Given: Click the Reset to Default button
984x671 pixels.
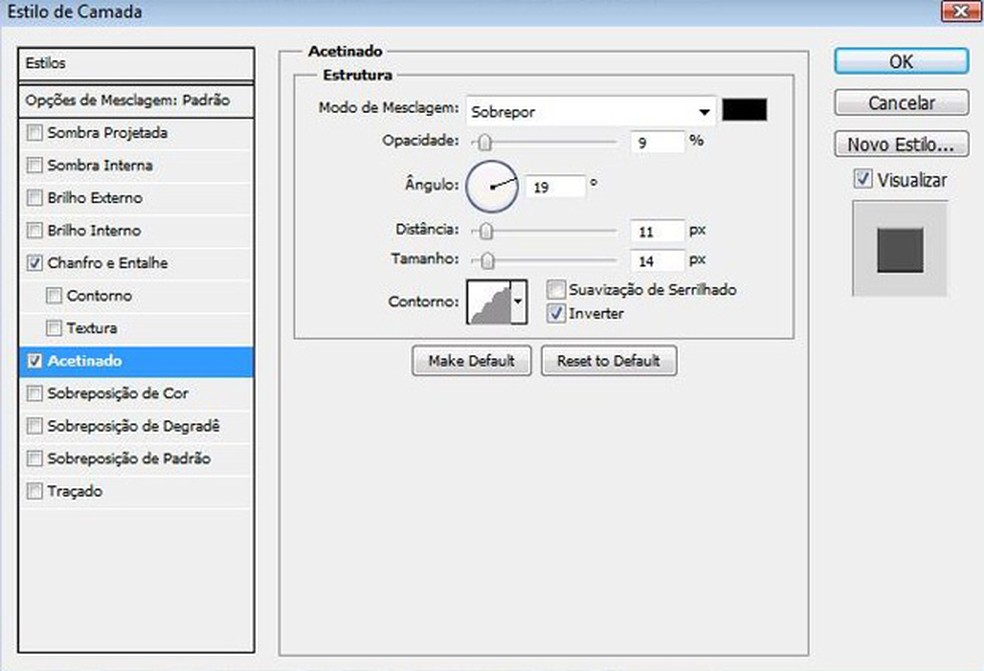Looking at the screenshot, I should (x=609, y=360).
